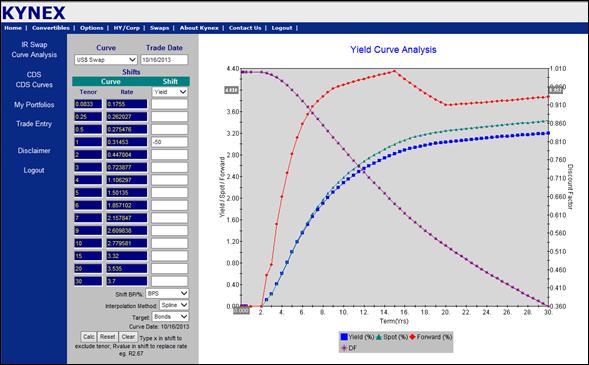
Task: Click shift field for tenor 15
Action: click(169, 256)
